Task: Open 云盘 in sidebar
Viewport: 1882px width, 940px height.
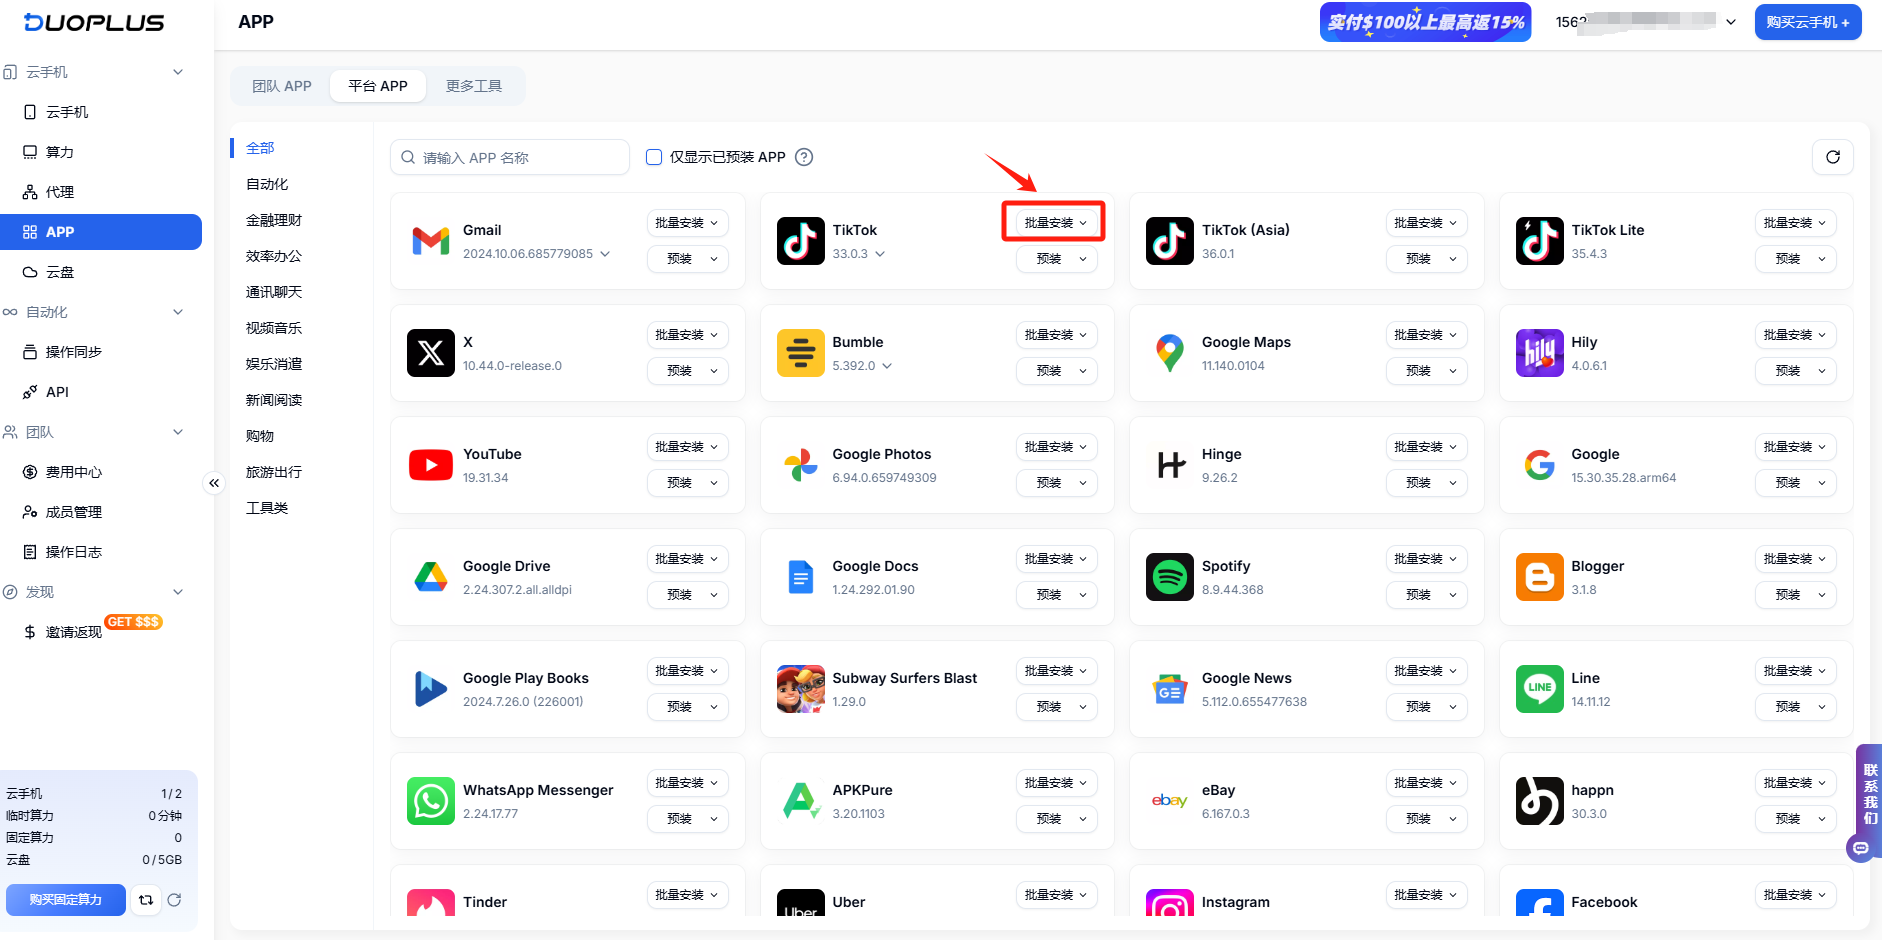Action: click(x=101, y=272)
